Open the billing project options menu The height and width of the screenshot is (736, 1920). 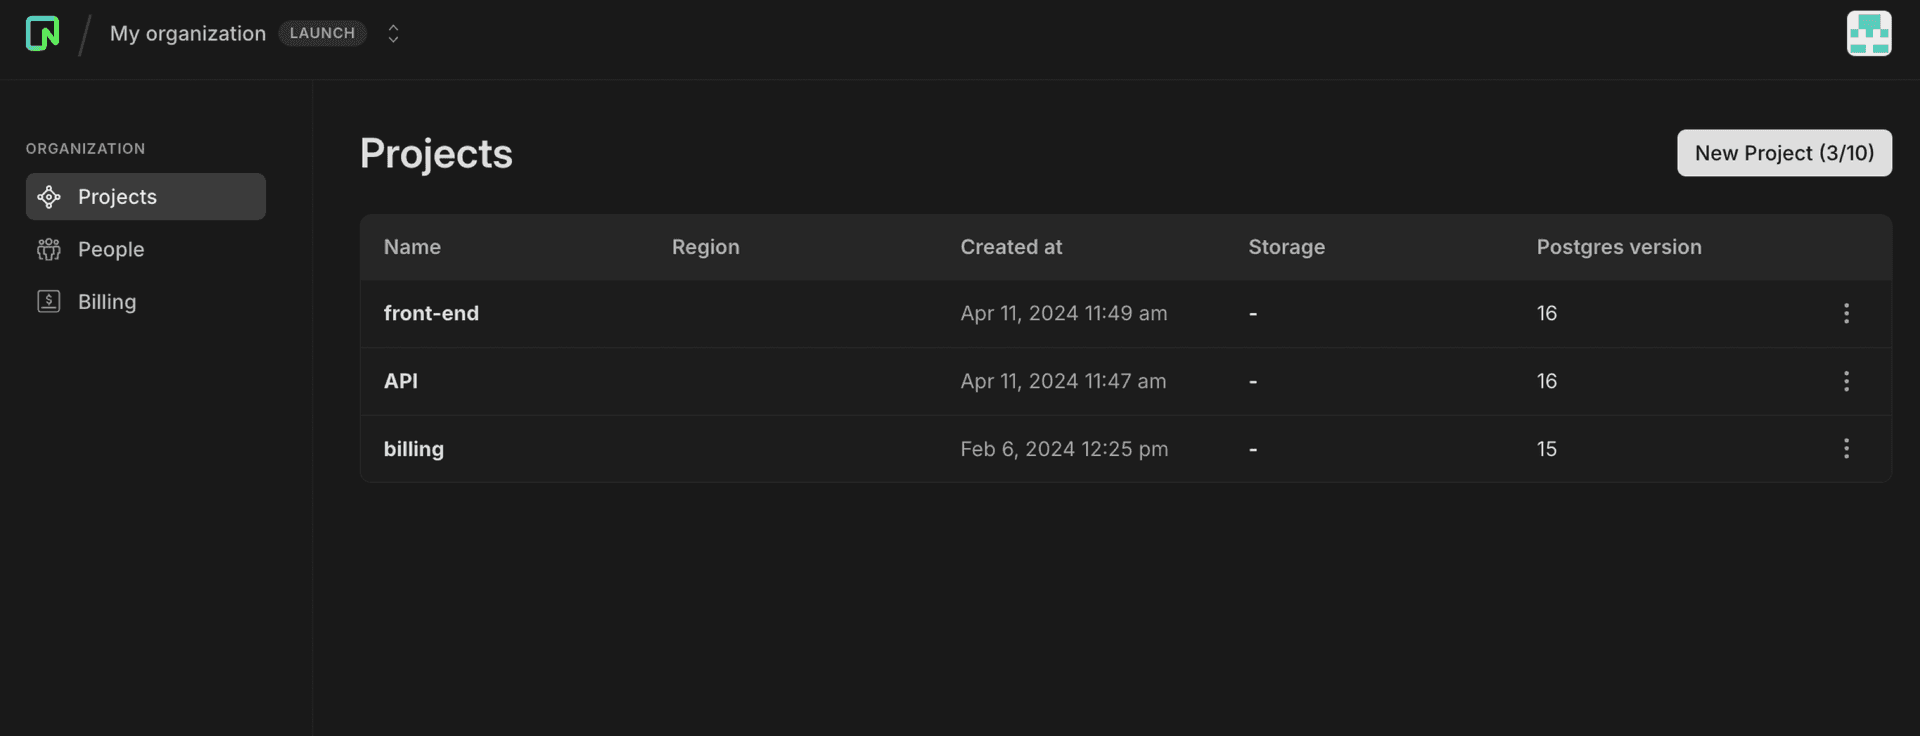1846,449
